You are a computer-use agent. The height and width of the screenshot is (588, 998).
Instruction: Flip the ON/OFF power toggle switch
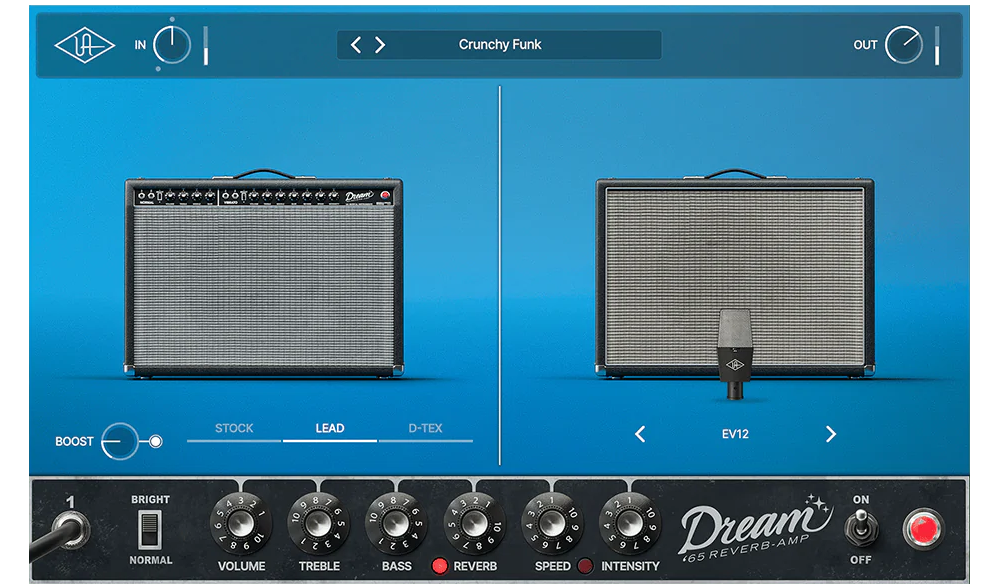(861, 528)
